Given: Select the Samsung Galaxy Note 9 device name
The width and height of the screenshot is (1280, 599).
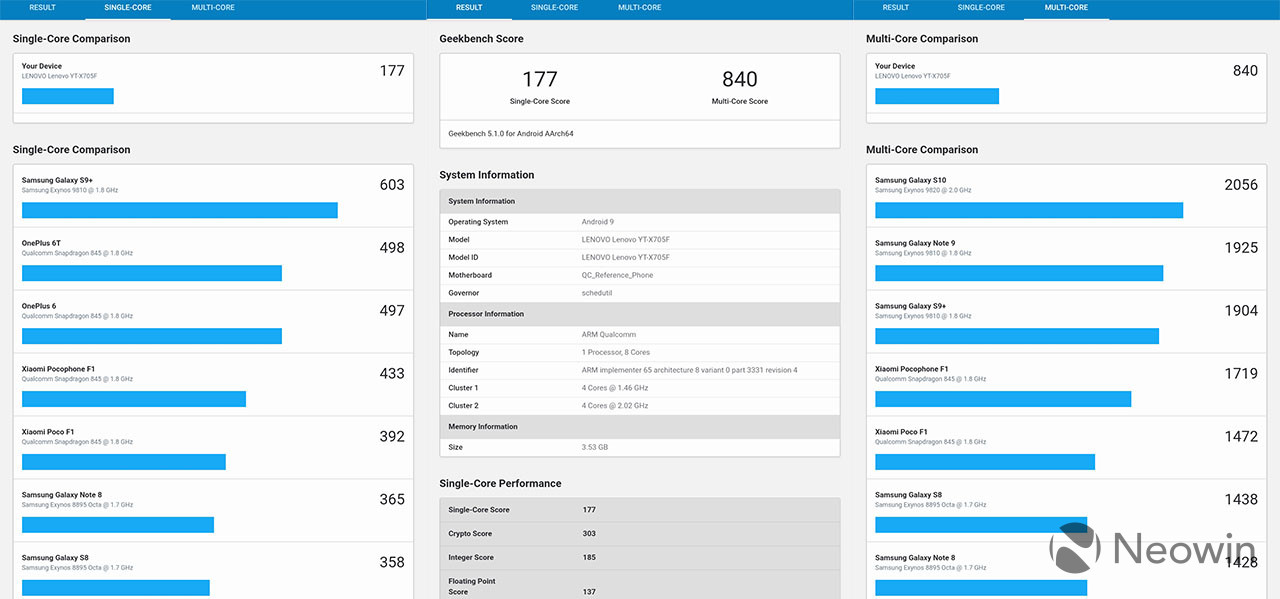Looking at the screenshot, I should [915, 244].
